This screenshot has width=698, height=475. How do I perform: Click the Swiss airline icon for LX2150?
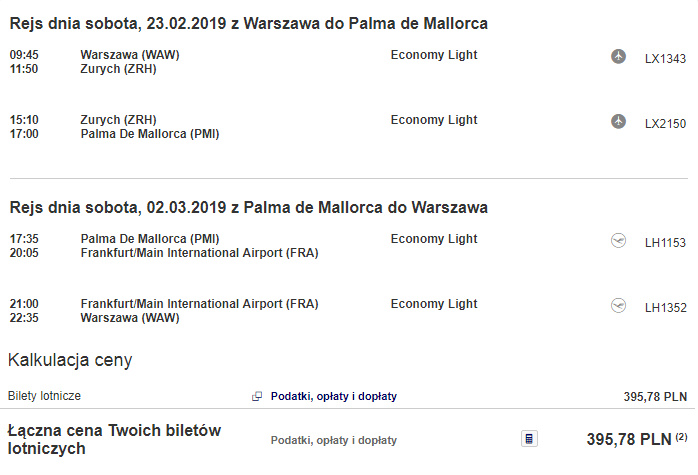[x=618, y=121]
